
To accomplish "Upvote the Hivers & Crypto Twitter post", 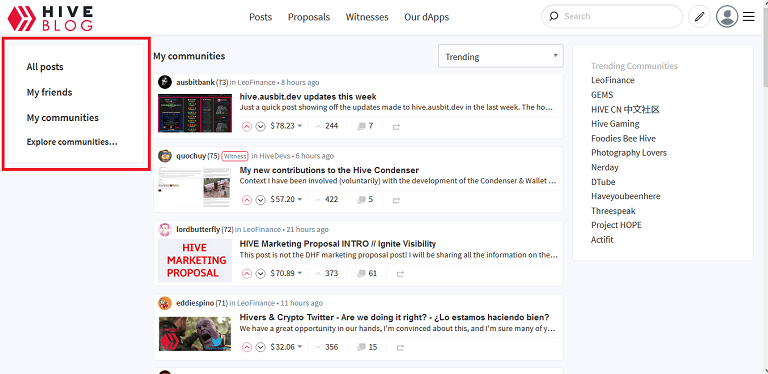I will [247, 347].
